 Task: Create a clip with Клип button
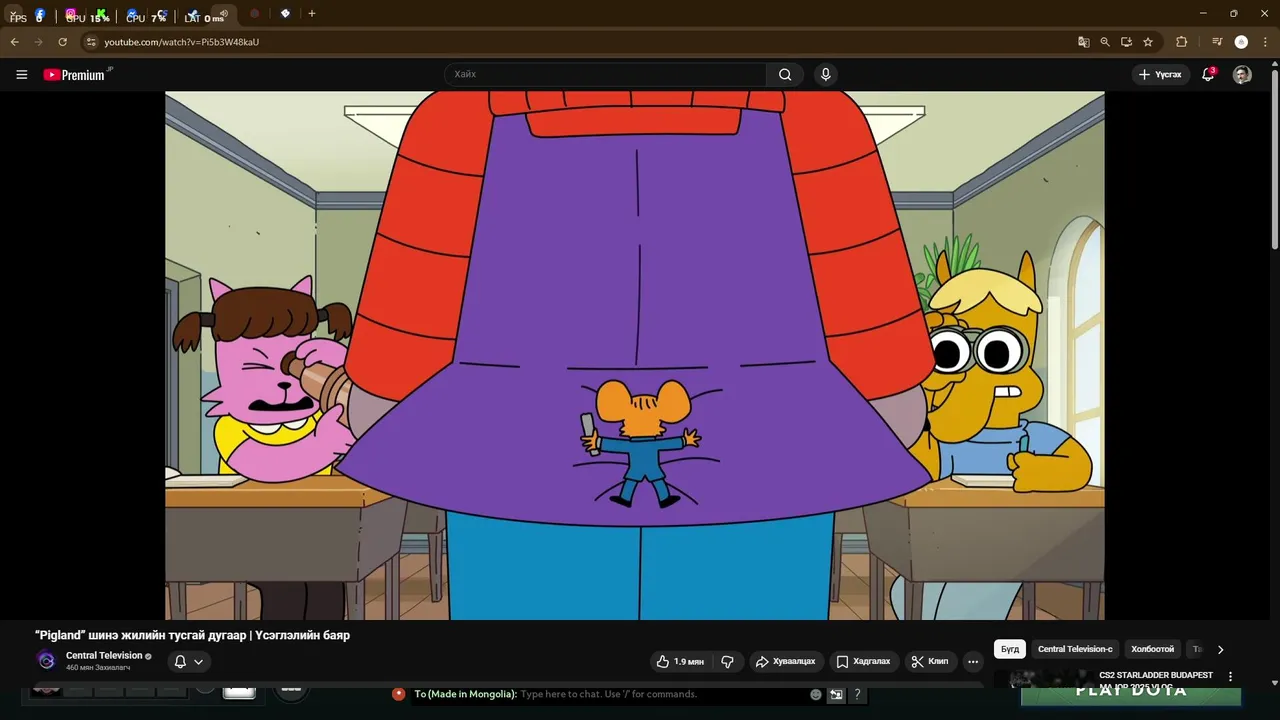(x=929, y=661)
